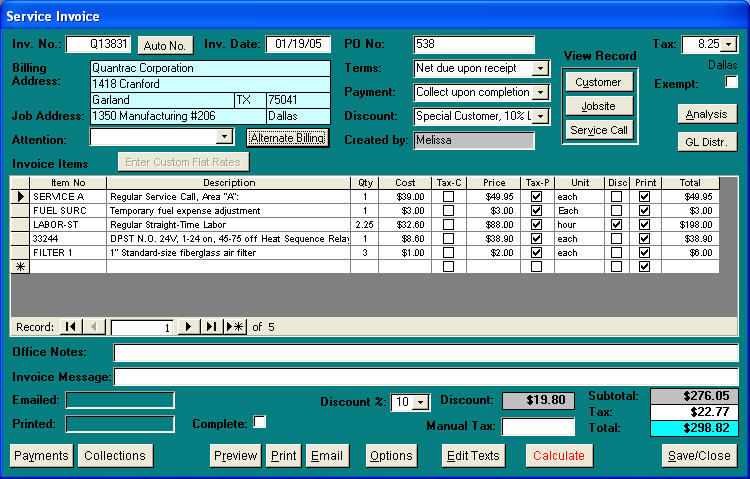Click into the Invoice Message field
The image size is (750, 479).
pos(426,377)
